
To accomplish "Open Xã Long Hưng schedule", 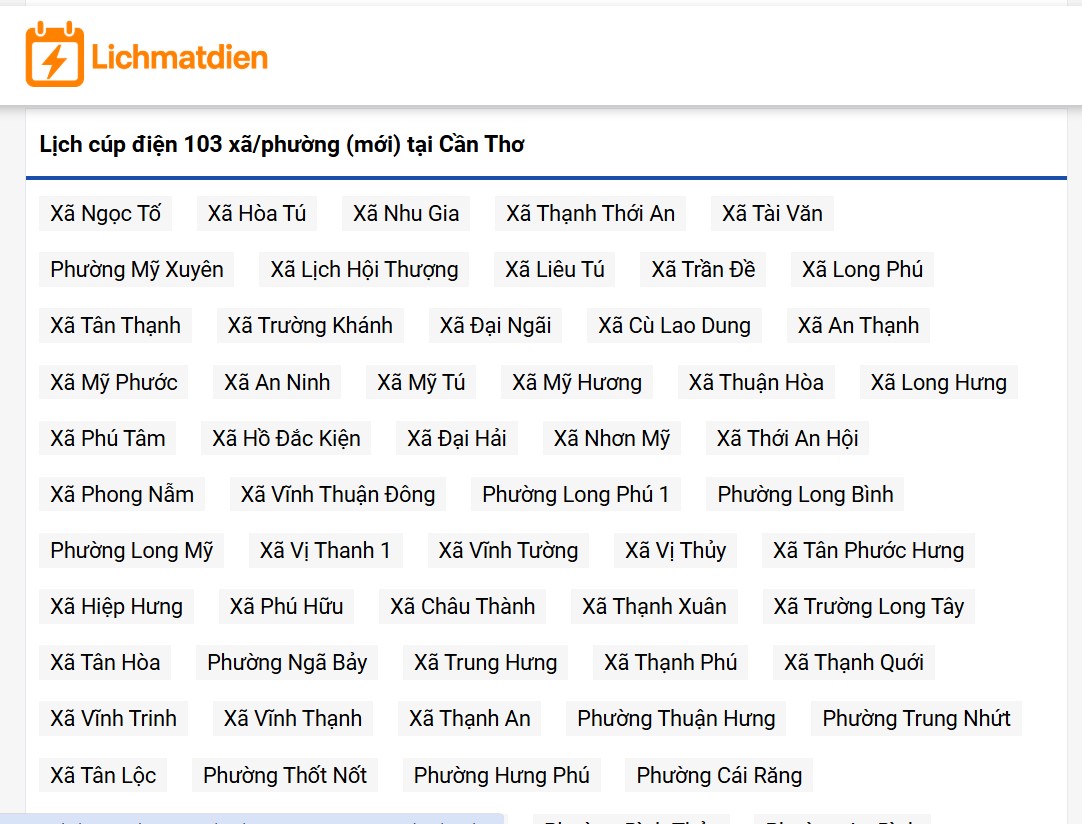I will tap(938, 382).
